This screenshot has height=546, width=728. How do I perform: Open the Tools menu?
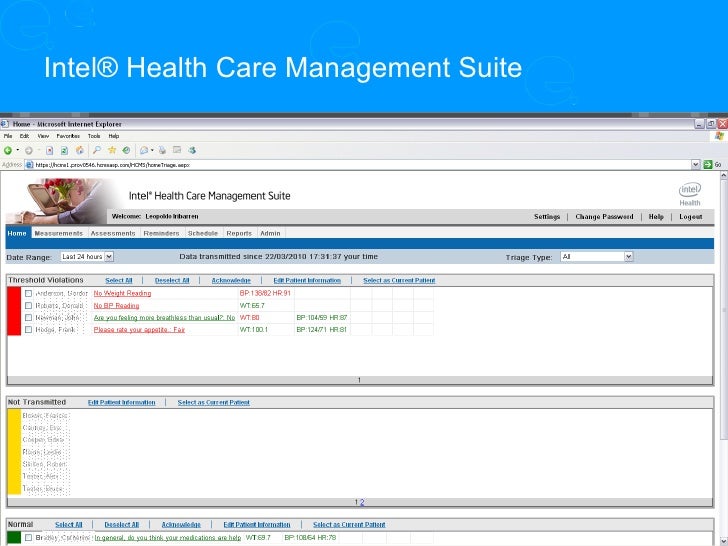[94, 136]
